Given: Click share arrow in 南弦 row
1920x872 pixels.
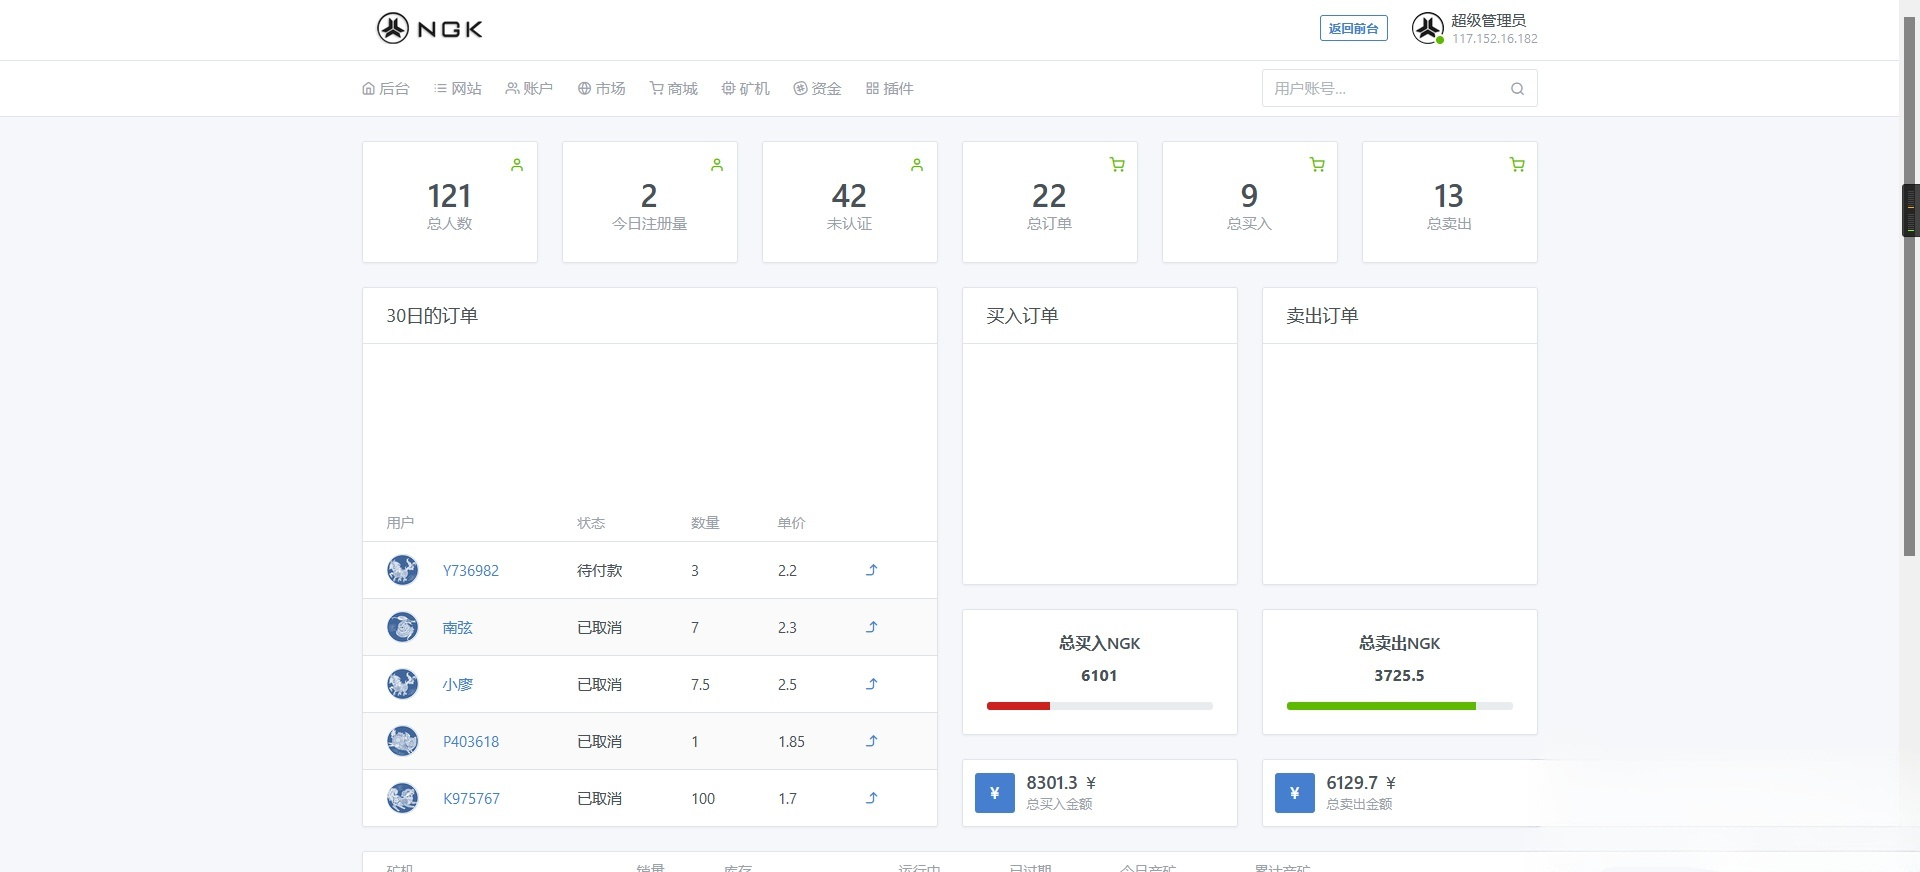Looking at the screenshot, I should 871,627.
